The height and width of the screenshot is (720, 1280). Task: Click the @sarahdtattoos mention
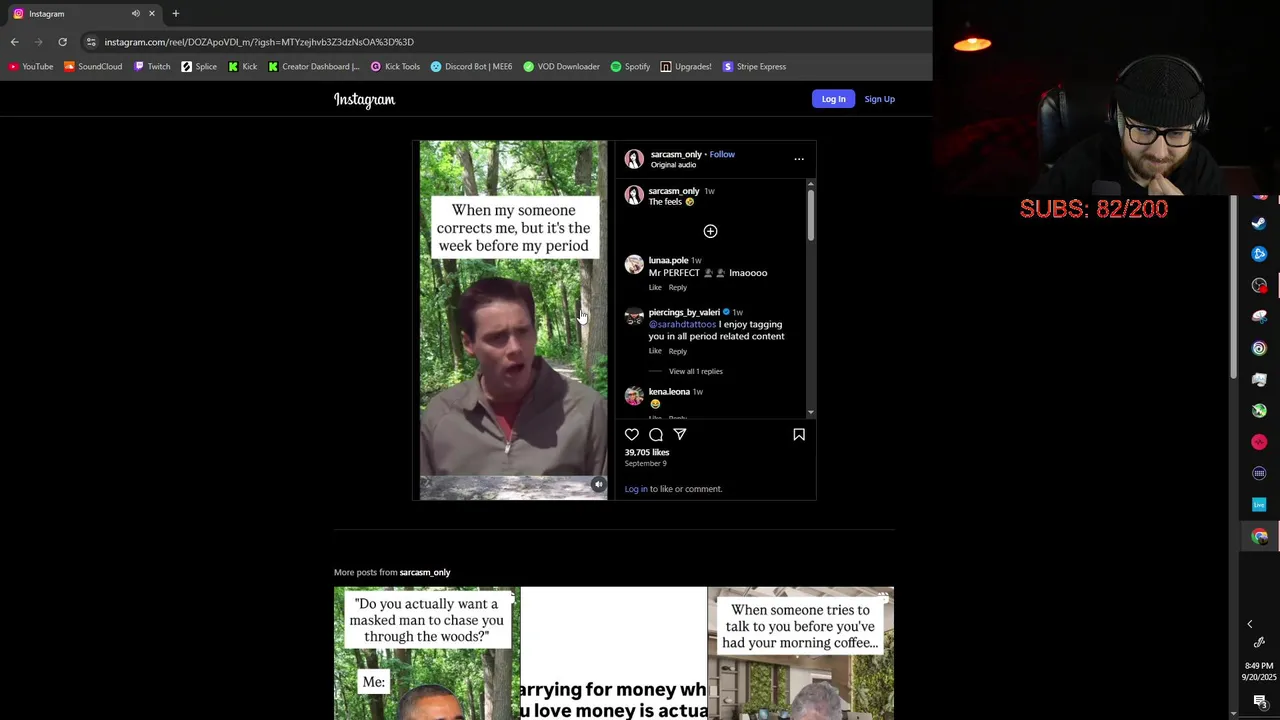(x=682, y=324)
